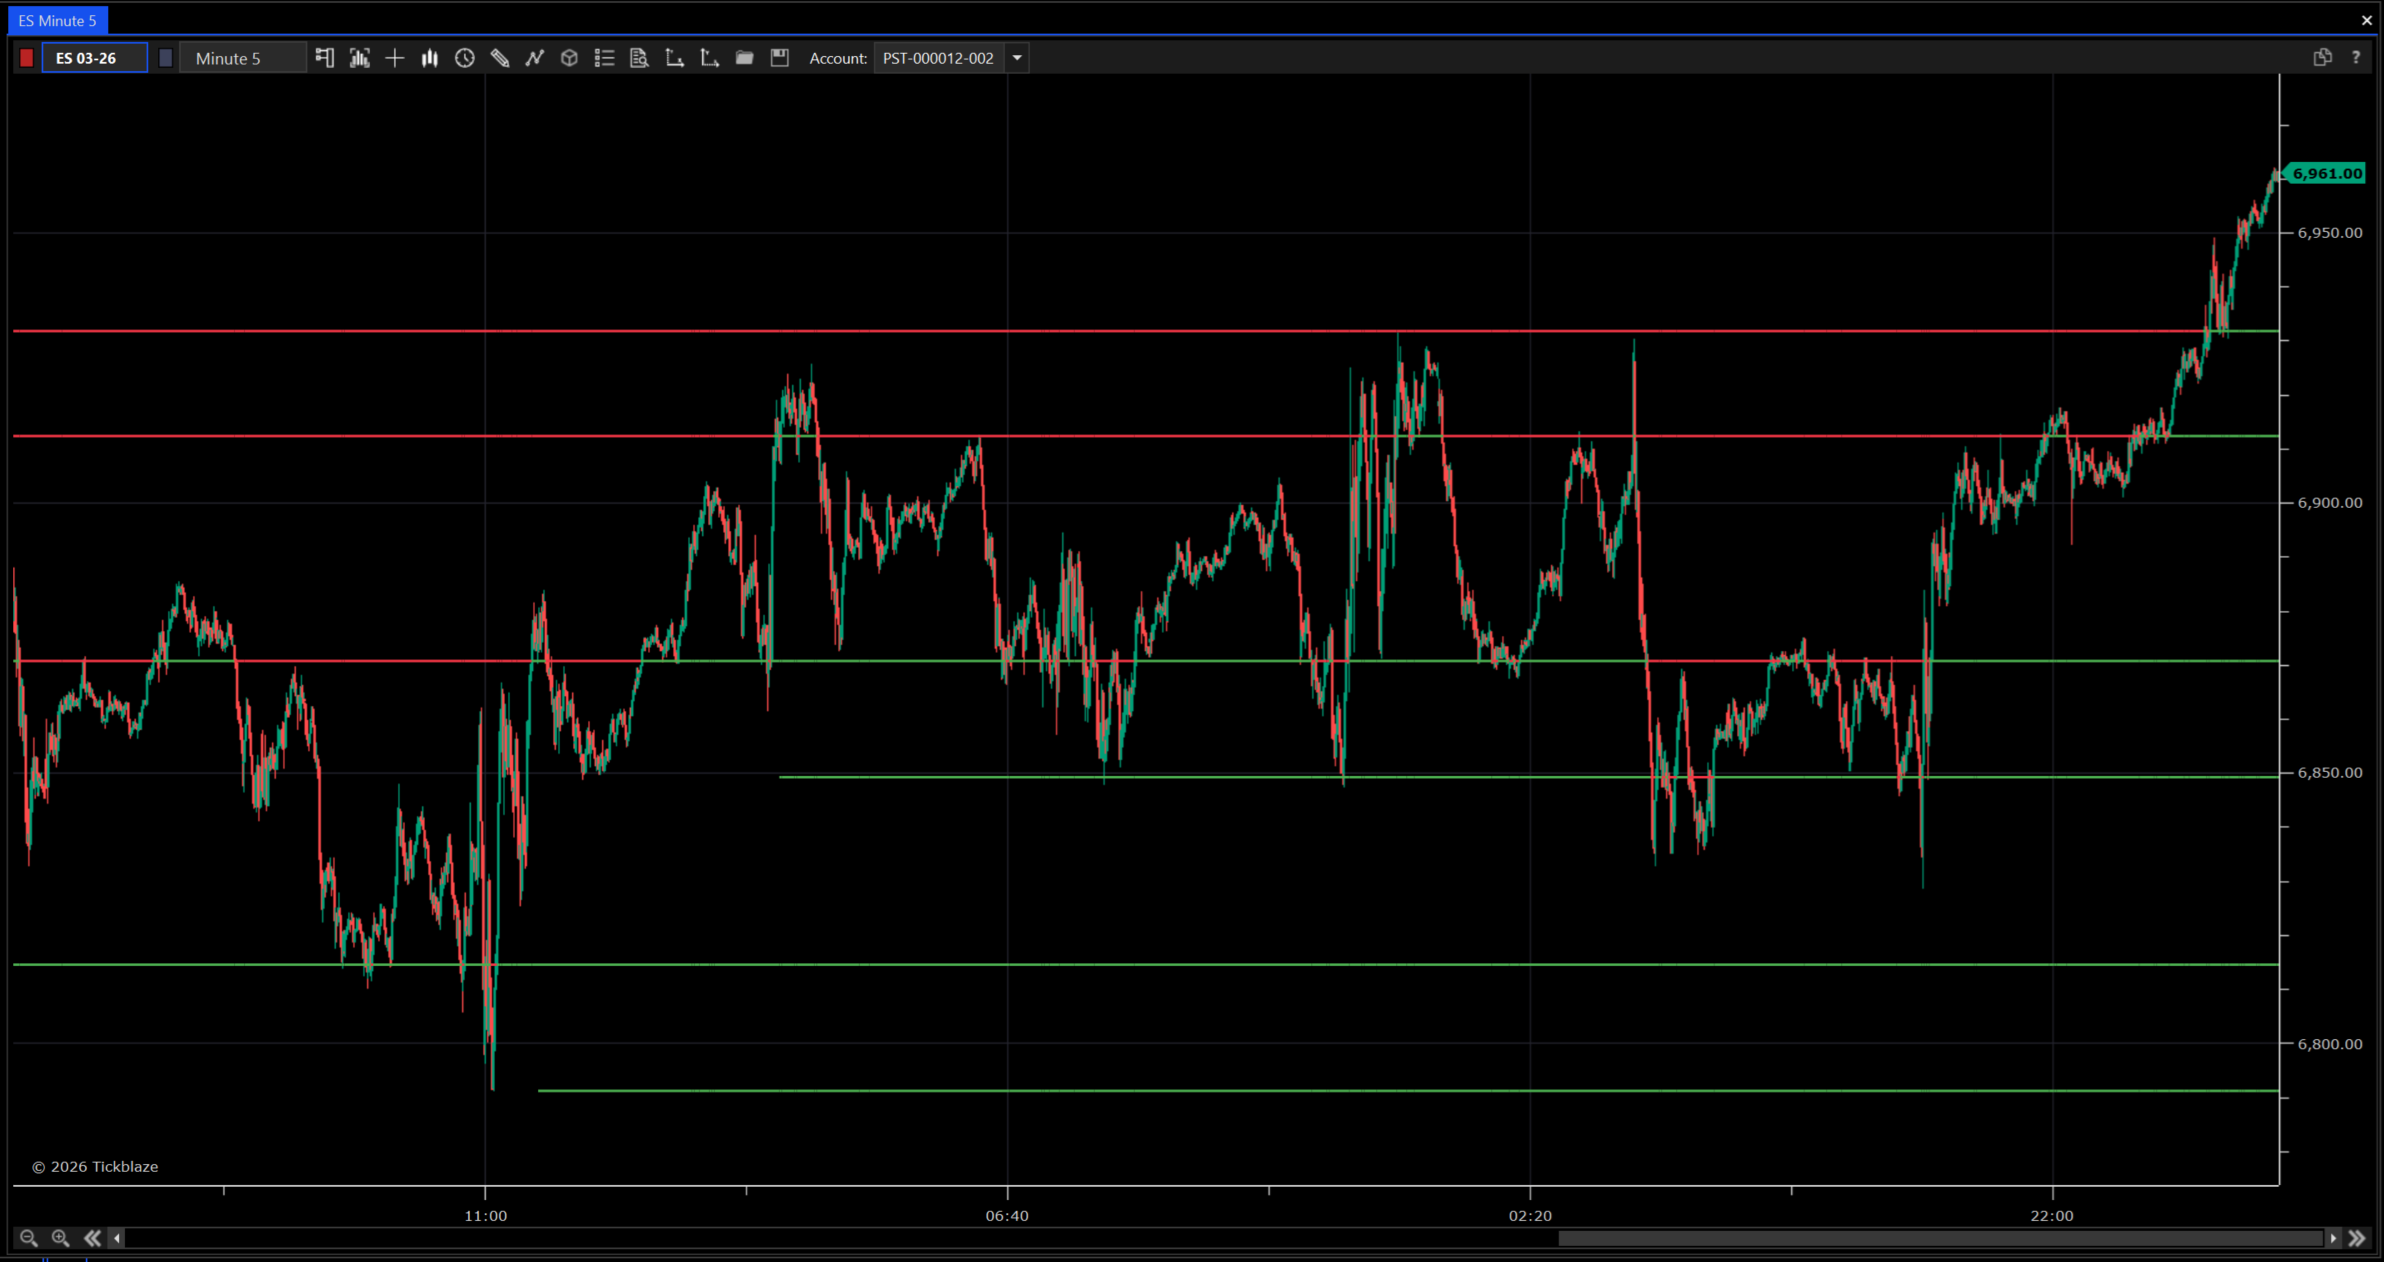The height and width of the screenshot is (1262, 2384).
Task: Expand the Account dropdown arrow
Action: point(1017,58)
